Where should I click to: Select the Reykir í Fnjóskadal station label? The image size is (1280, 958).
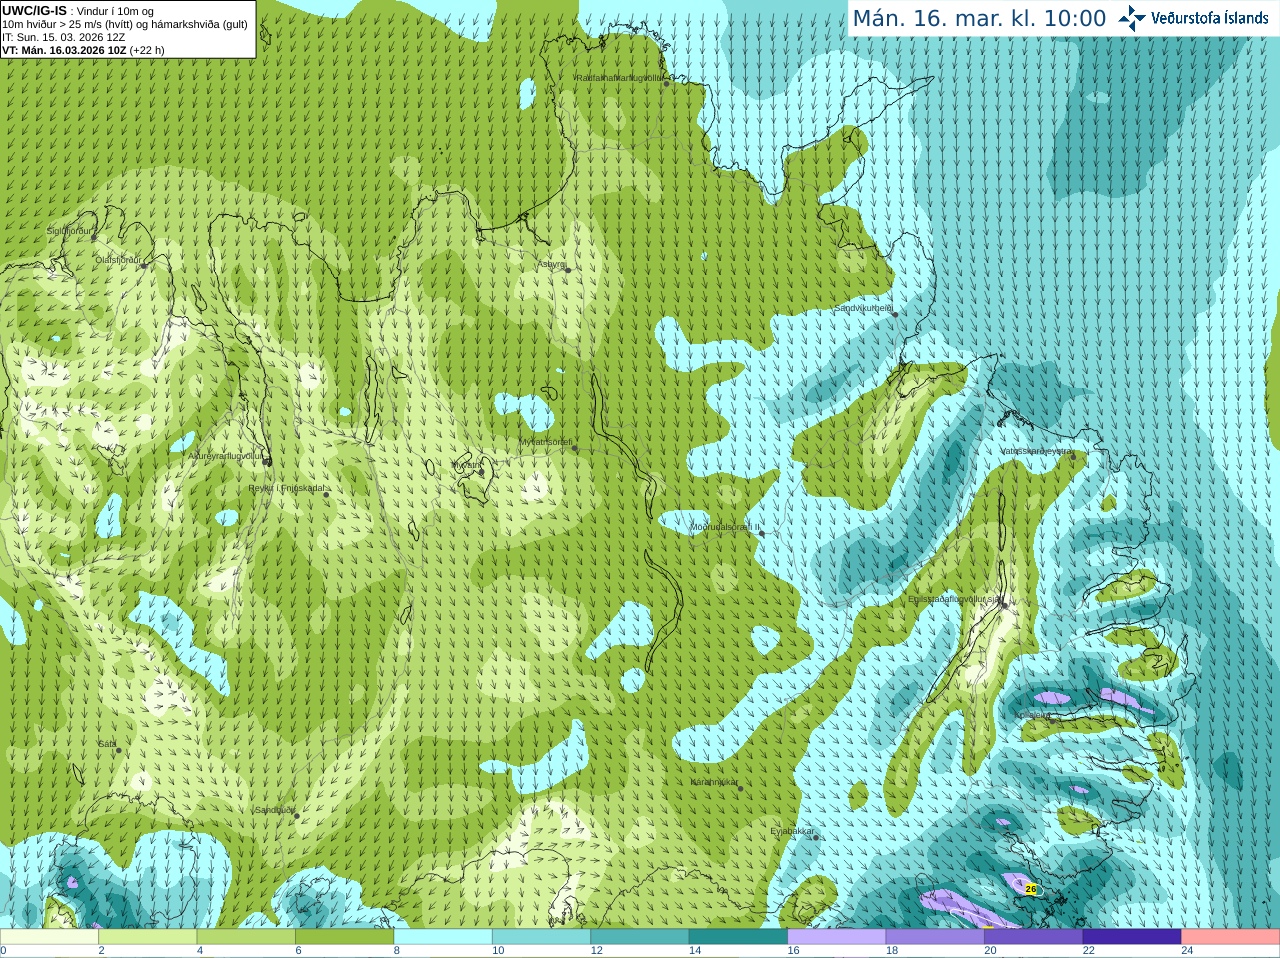pos(287,489)
